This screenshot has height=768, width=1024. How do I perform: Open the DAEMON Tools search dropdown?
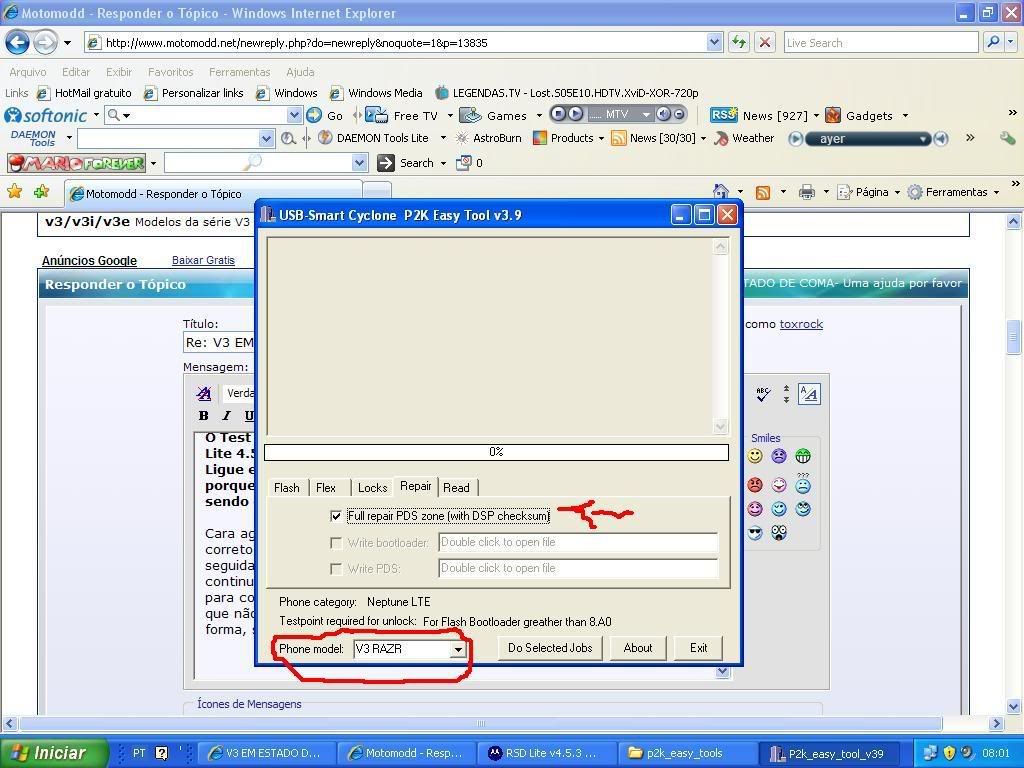coord(266,138)
